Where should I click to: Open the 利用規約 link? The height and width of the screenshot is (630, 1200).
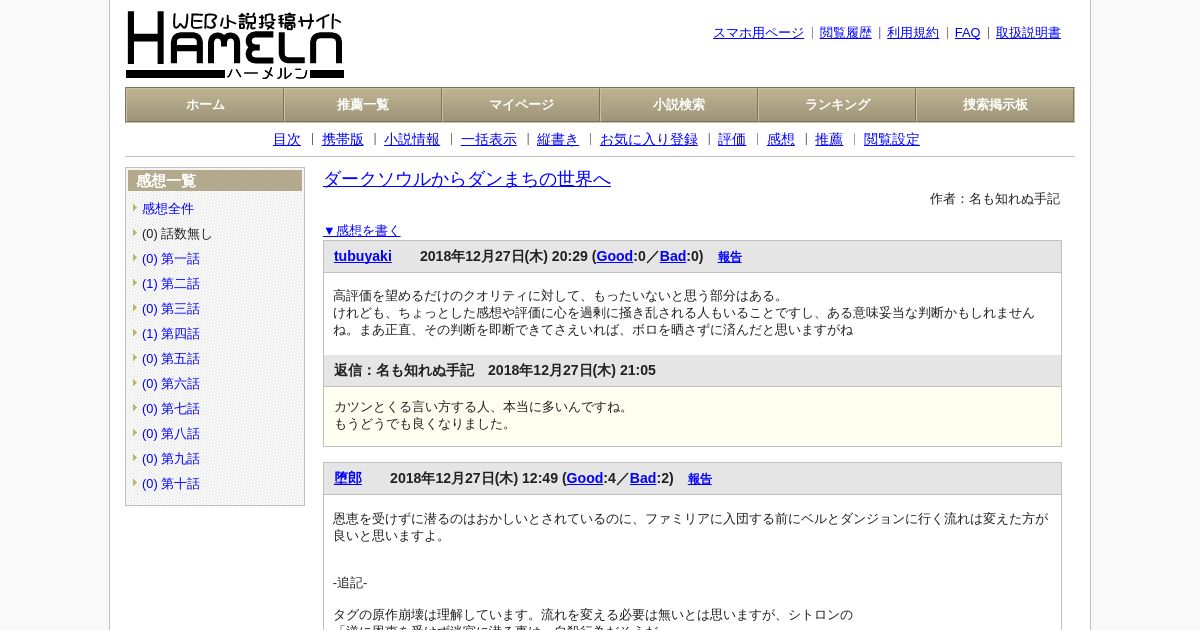(x=913, y=33)
